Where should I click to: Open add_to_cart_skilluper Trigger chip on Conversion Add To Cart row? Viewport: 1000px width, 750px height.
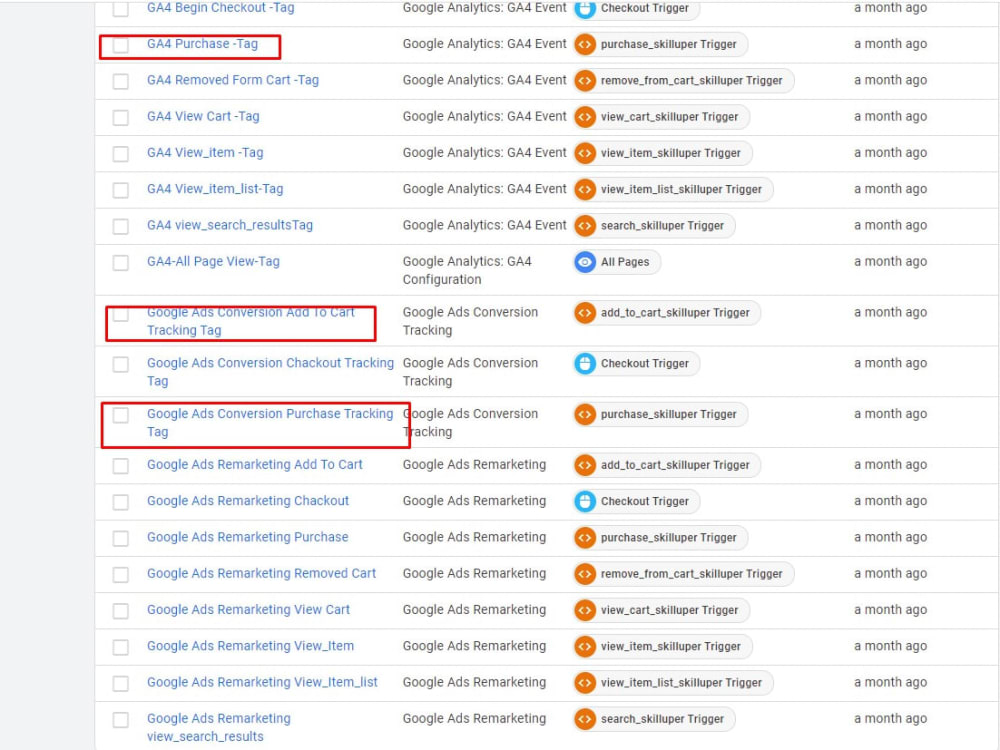click(x=665, y=312)
